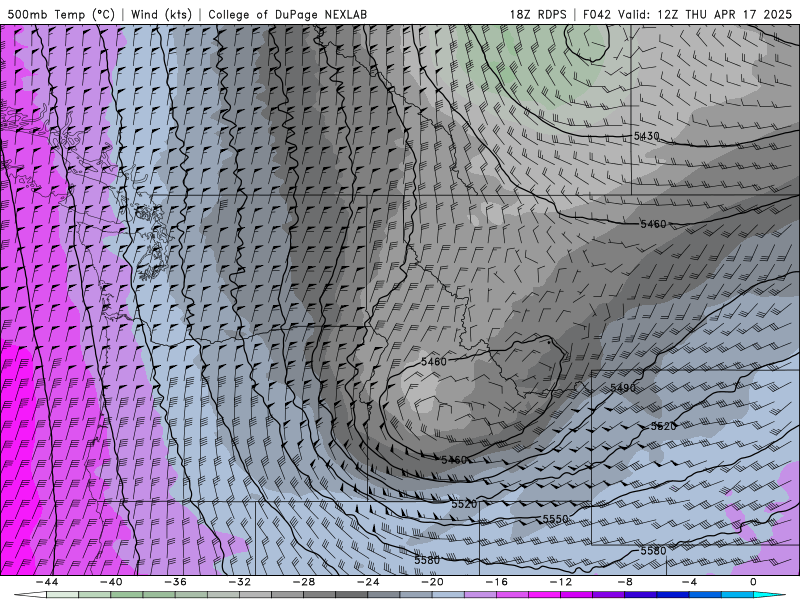Click the -36 temperature scale value
Viewport: 800px width, 600px height.
[176, 582]
